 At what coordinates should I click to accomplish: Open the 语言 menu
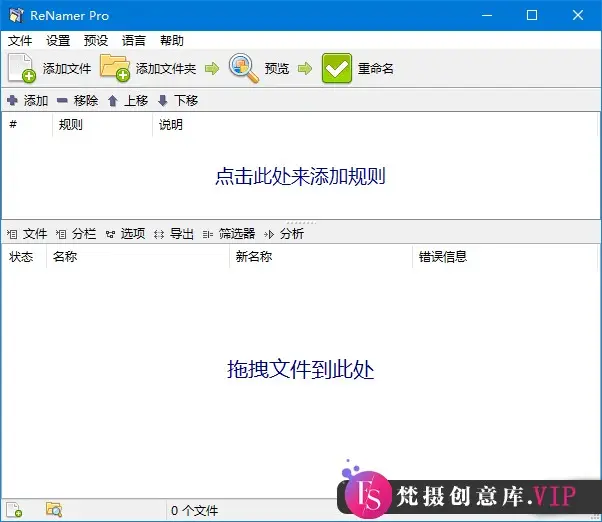pos(134,41)
